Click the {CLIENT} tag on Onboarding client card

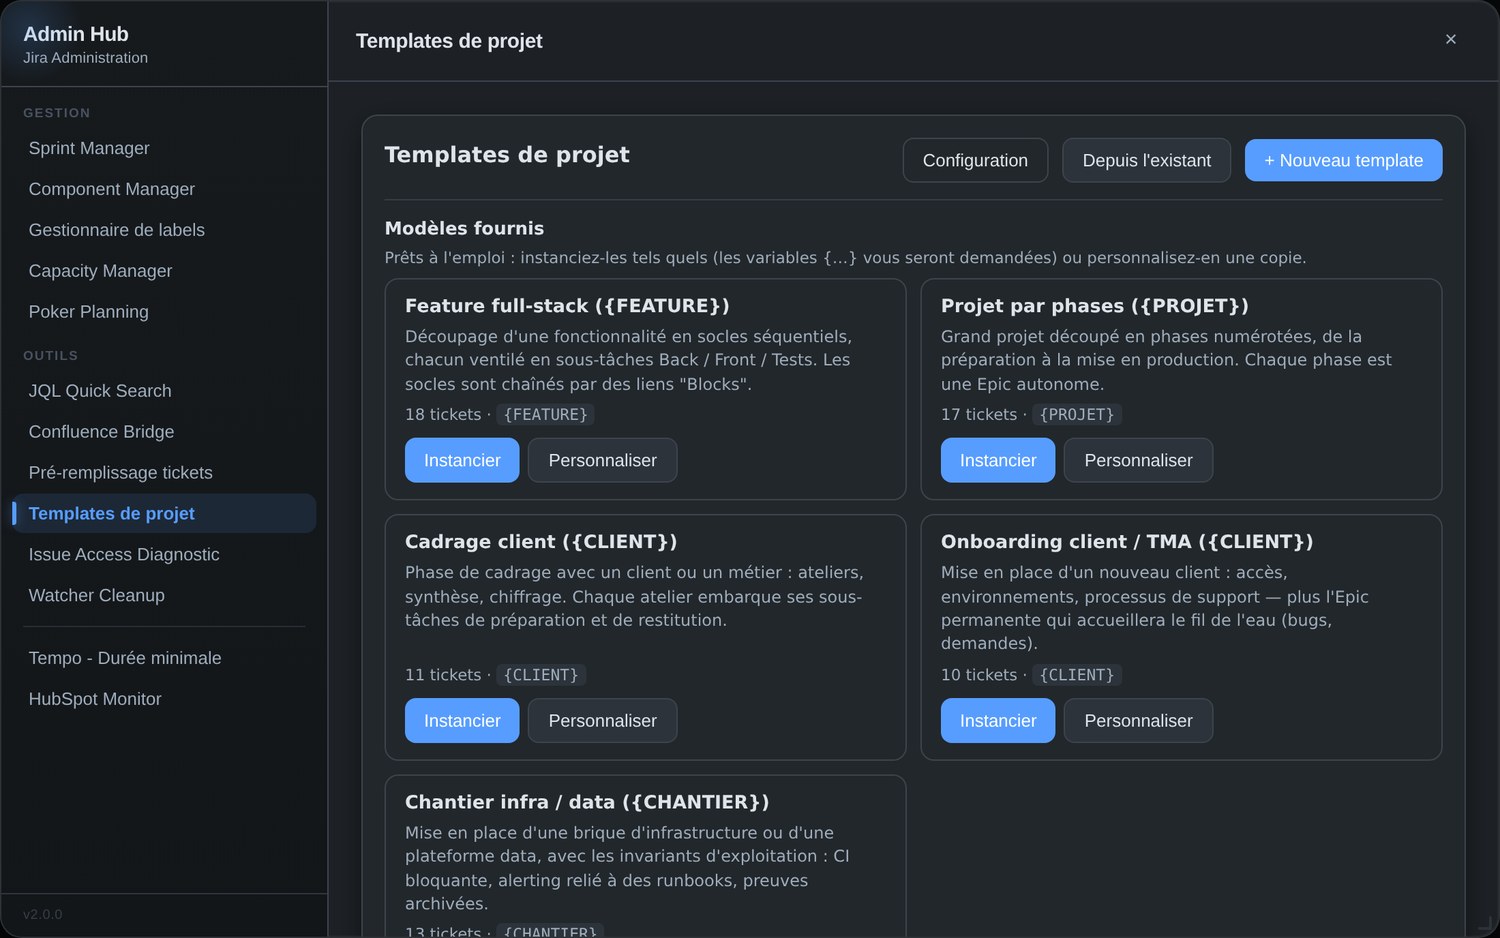pyautogui.click(x=1077, y=675)
